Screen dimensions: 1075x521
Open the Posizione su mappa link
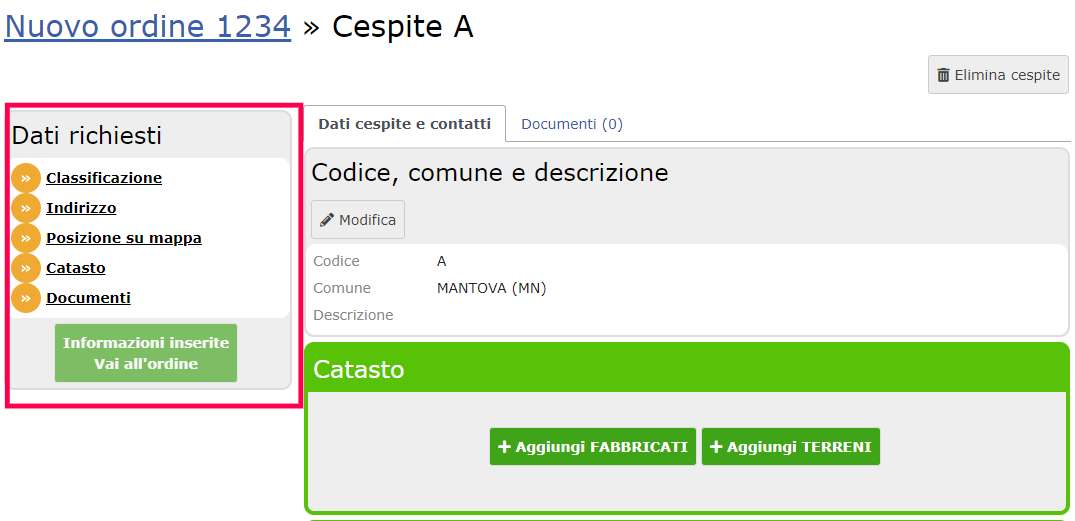coord(124,239)
